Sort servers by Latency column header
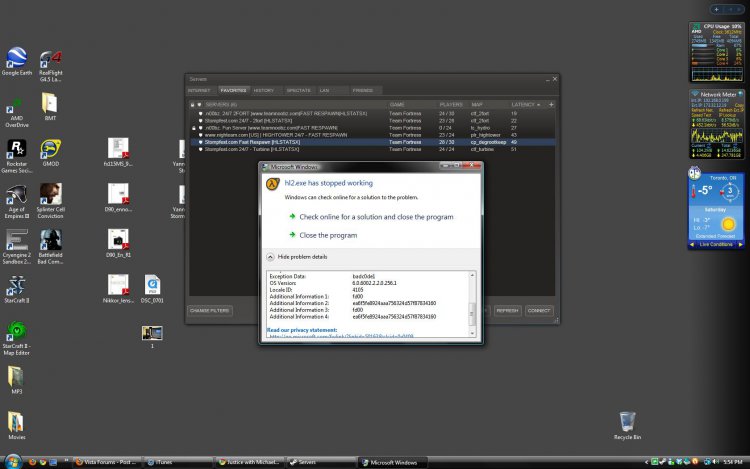 [x=526, y=105]
